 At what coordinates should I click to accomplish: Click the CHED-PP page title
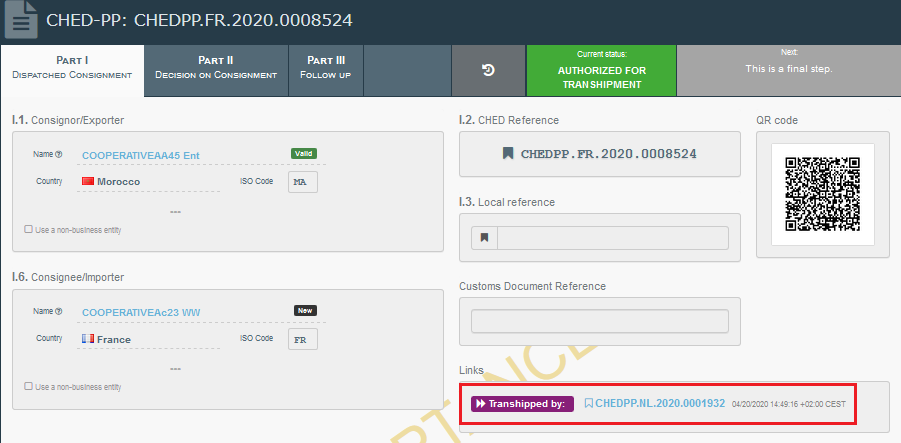(x=199, y=20)
